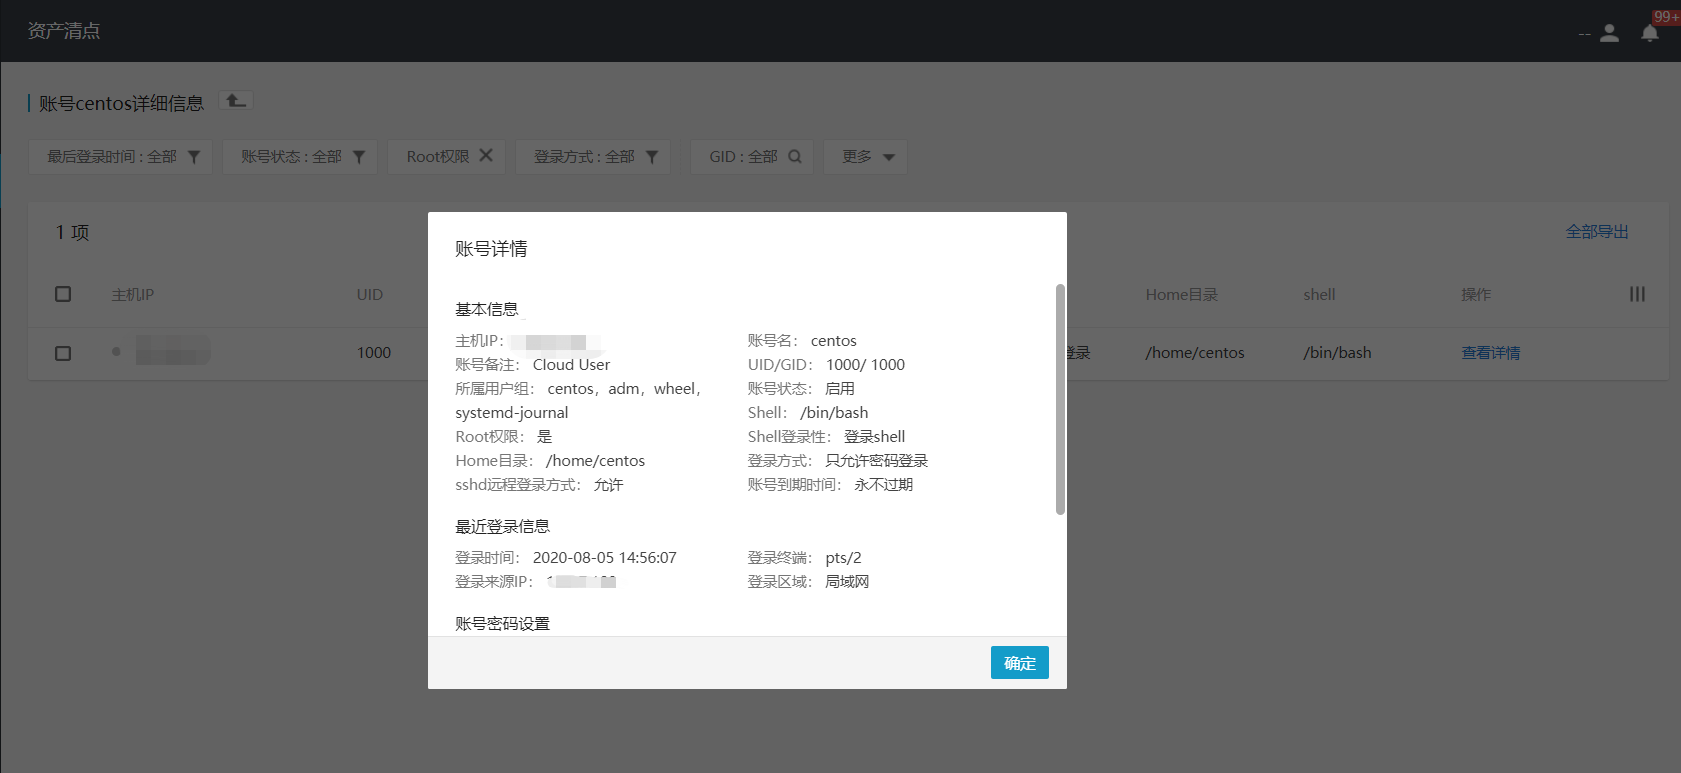Open the 登录方式 filter dropdown
Image resolution: width=1681 pixels, height=773 pixels.
(x=593, y=157)
